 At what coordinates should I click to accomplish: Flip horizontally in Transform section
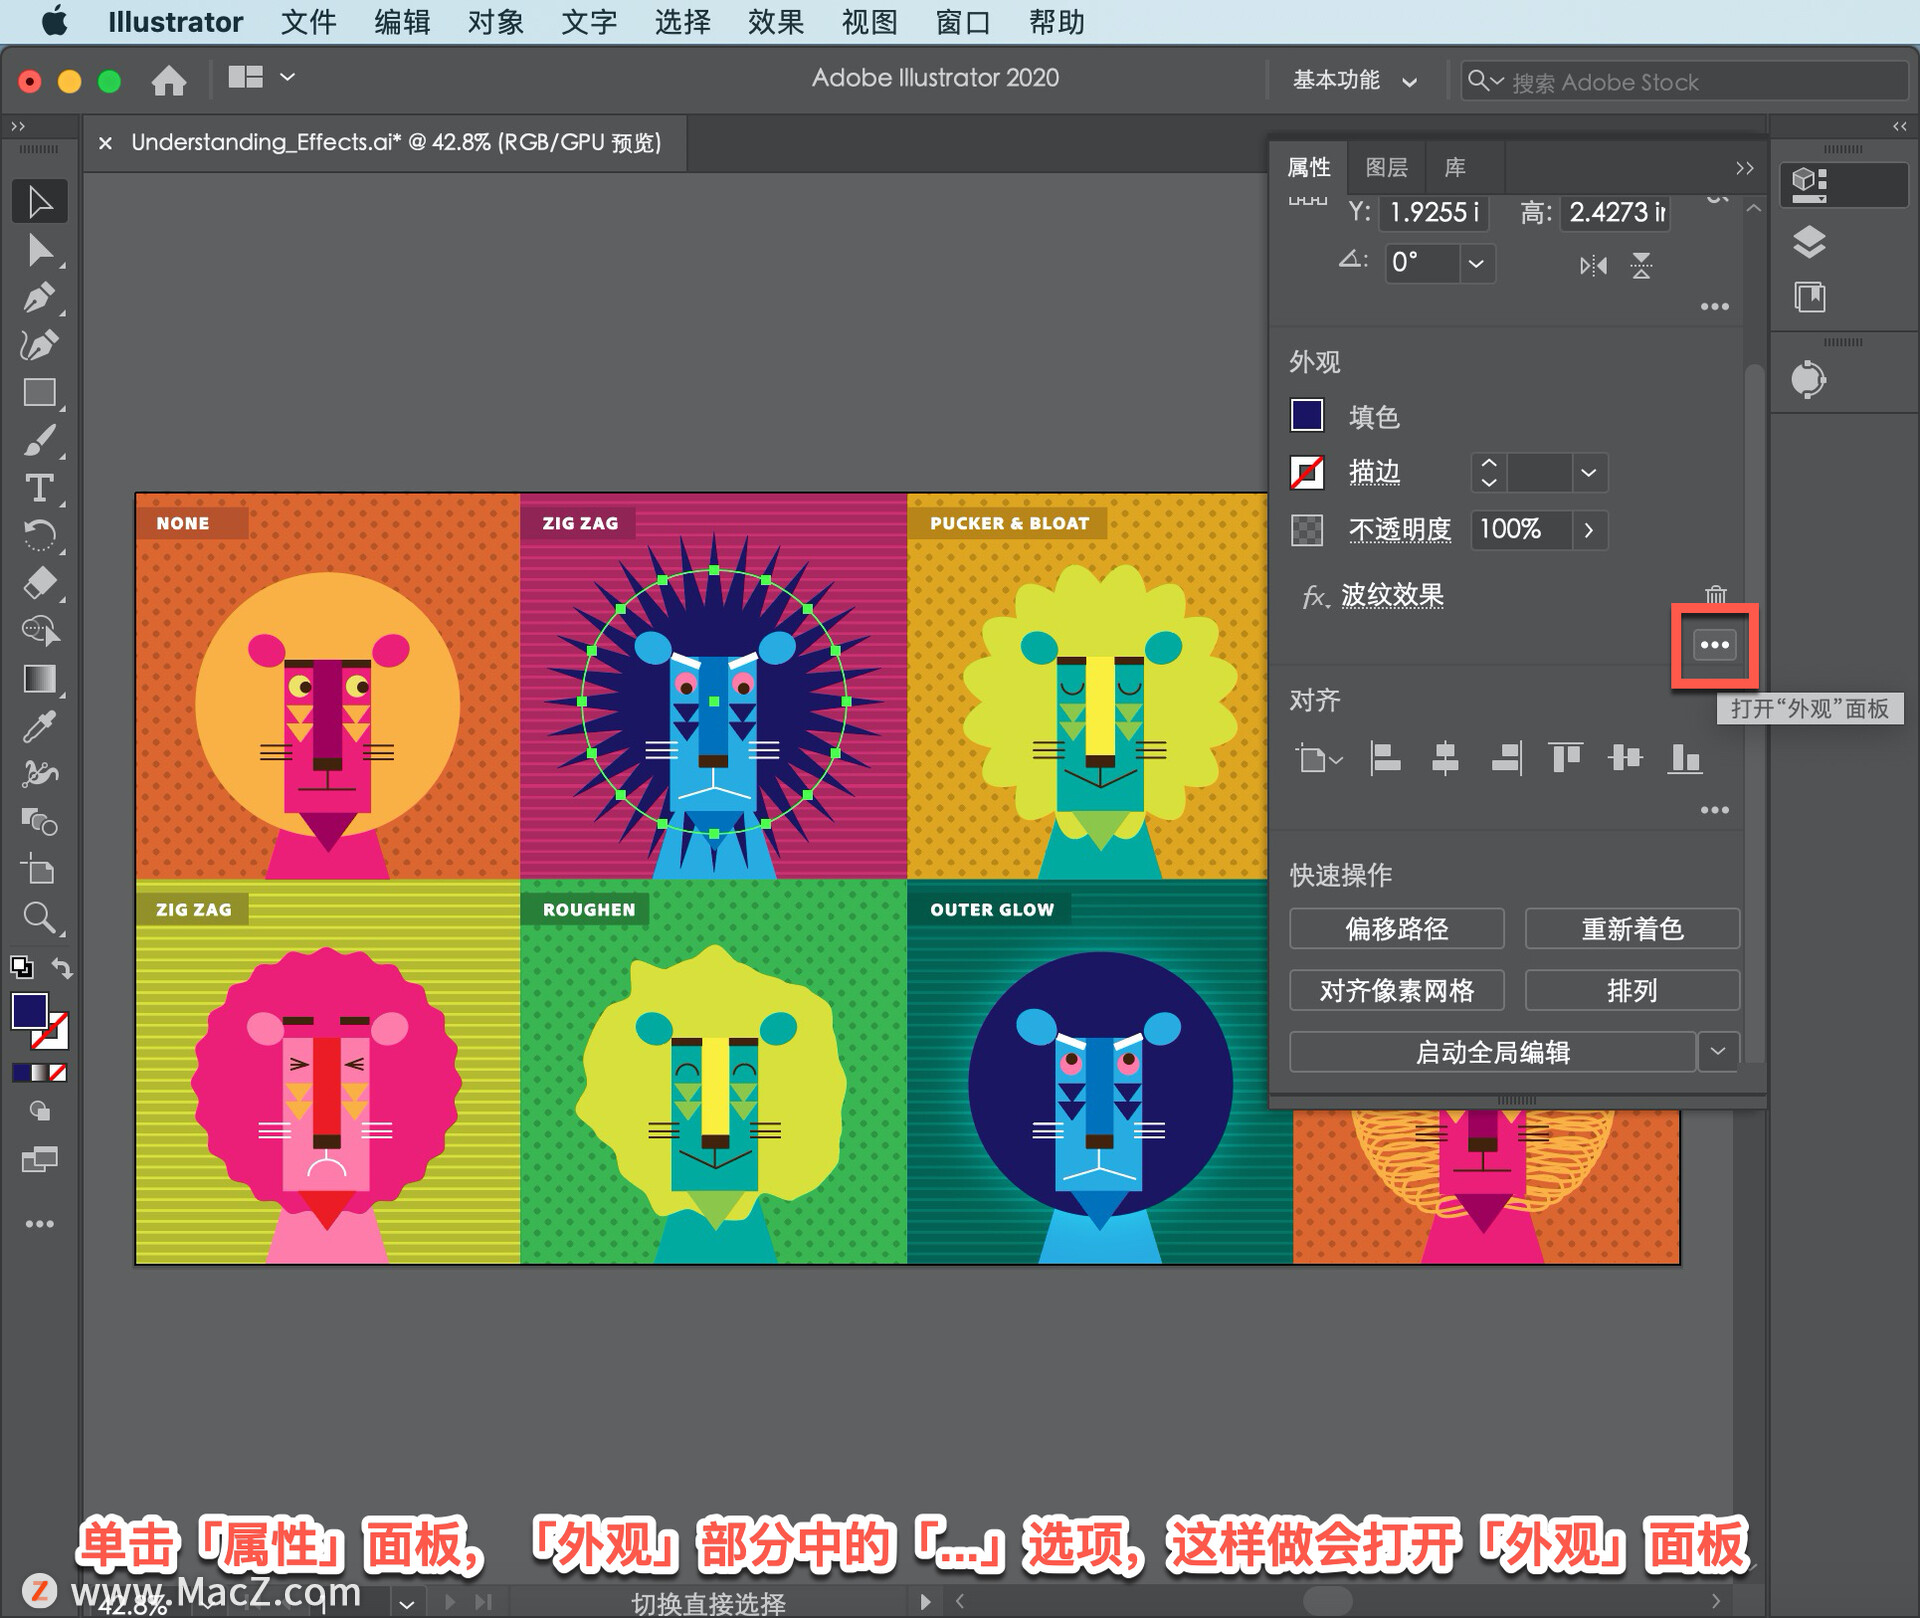1593,266
